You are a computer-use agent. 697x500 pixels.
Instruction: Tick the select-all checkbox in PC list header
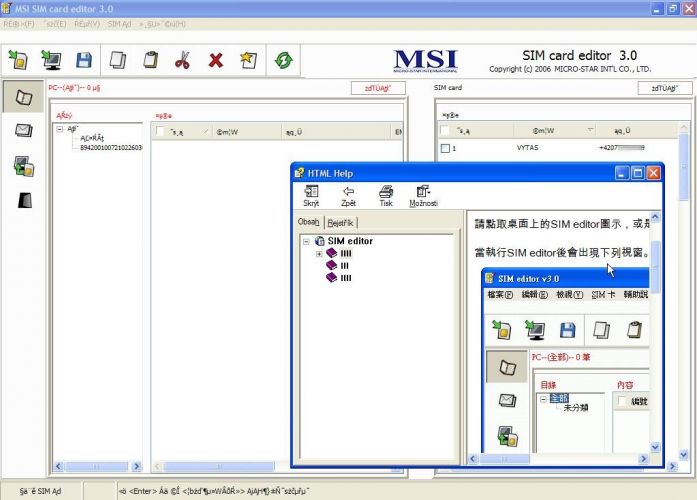[160, 132]
